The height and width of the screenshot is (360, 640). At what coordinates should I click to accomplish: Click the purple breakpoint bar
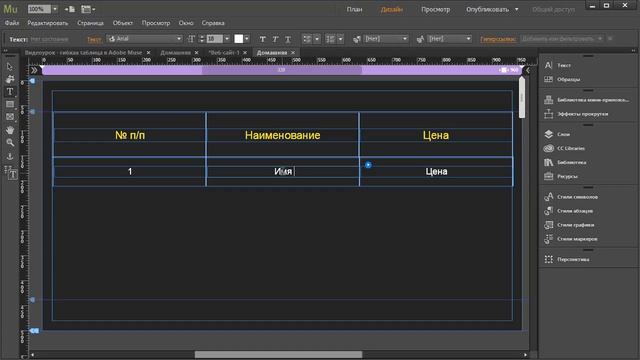281,70
